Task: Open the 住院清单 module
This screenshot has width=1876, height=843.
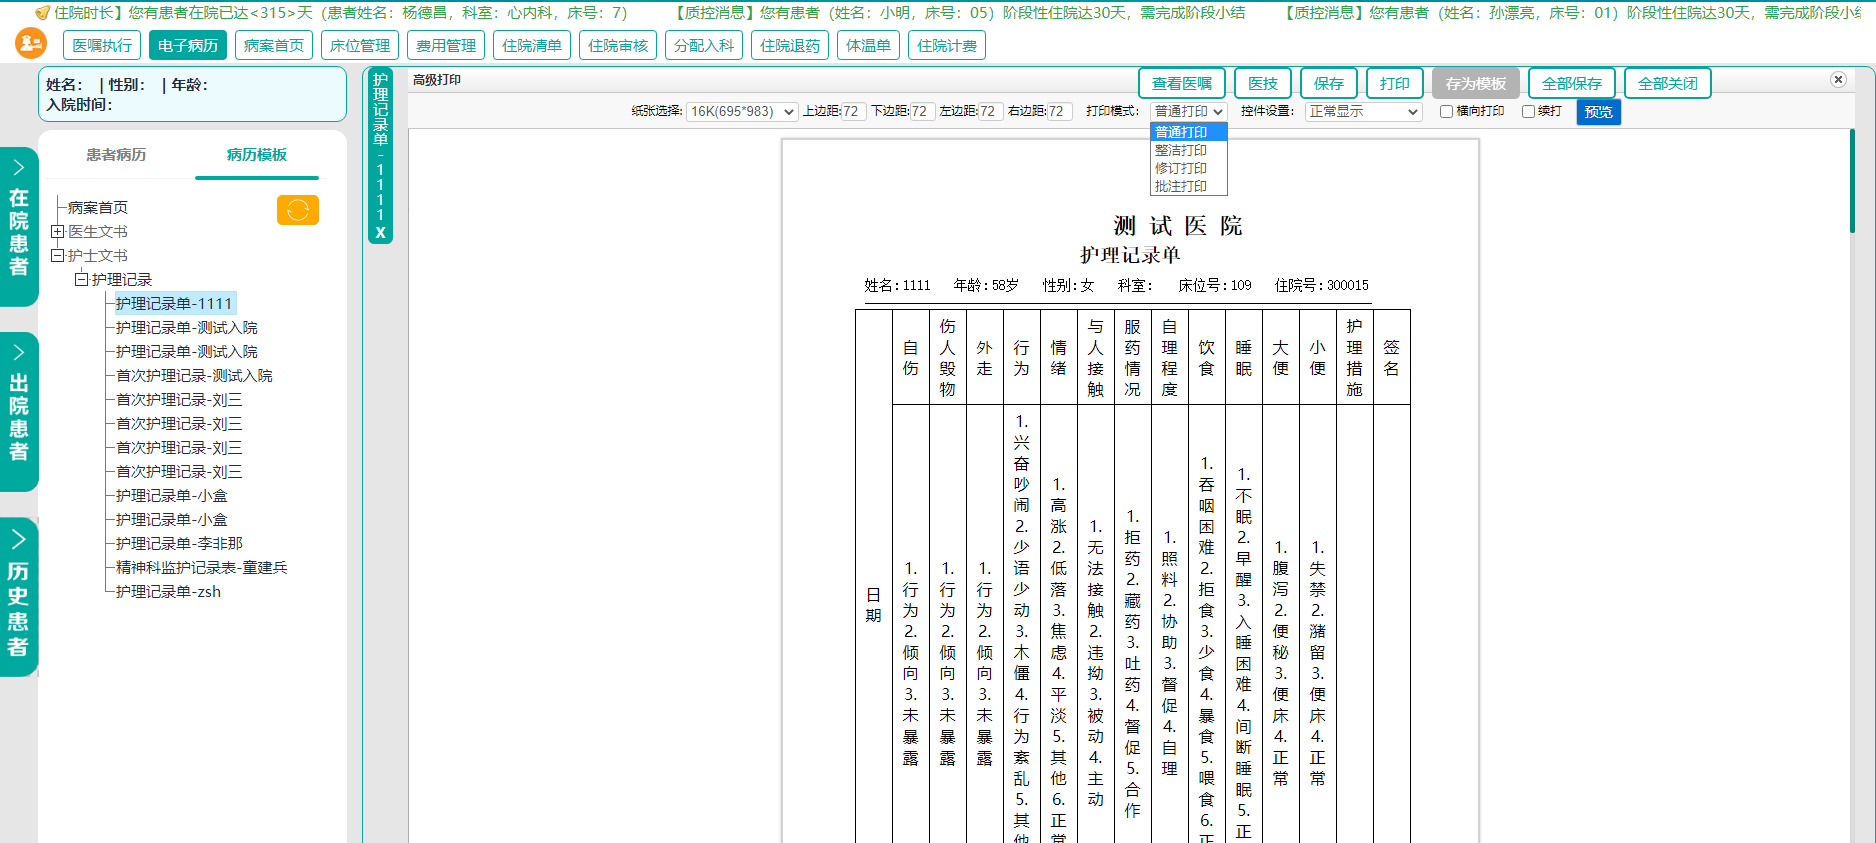Action: pos(532,46)
